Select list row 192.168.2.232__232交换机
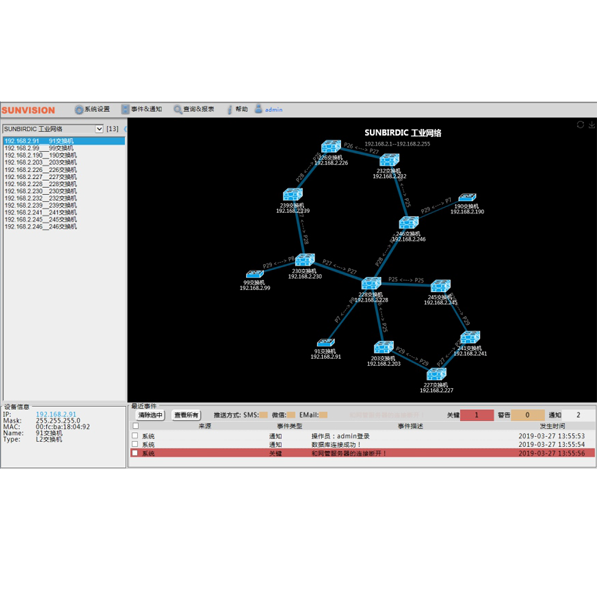600x600 pixels. (64, 198)
